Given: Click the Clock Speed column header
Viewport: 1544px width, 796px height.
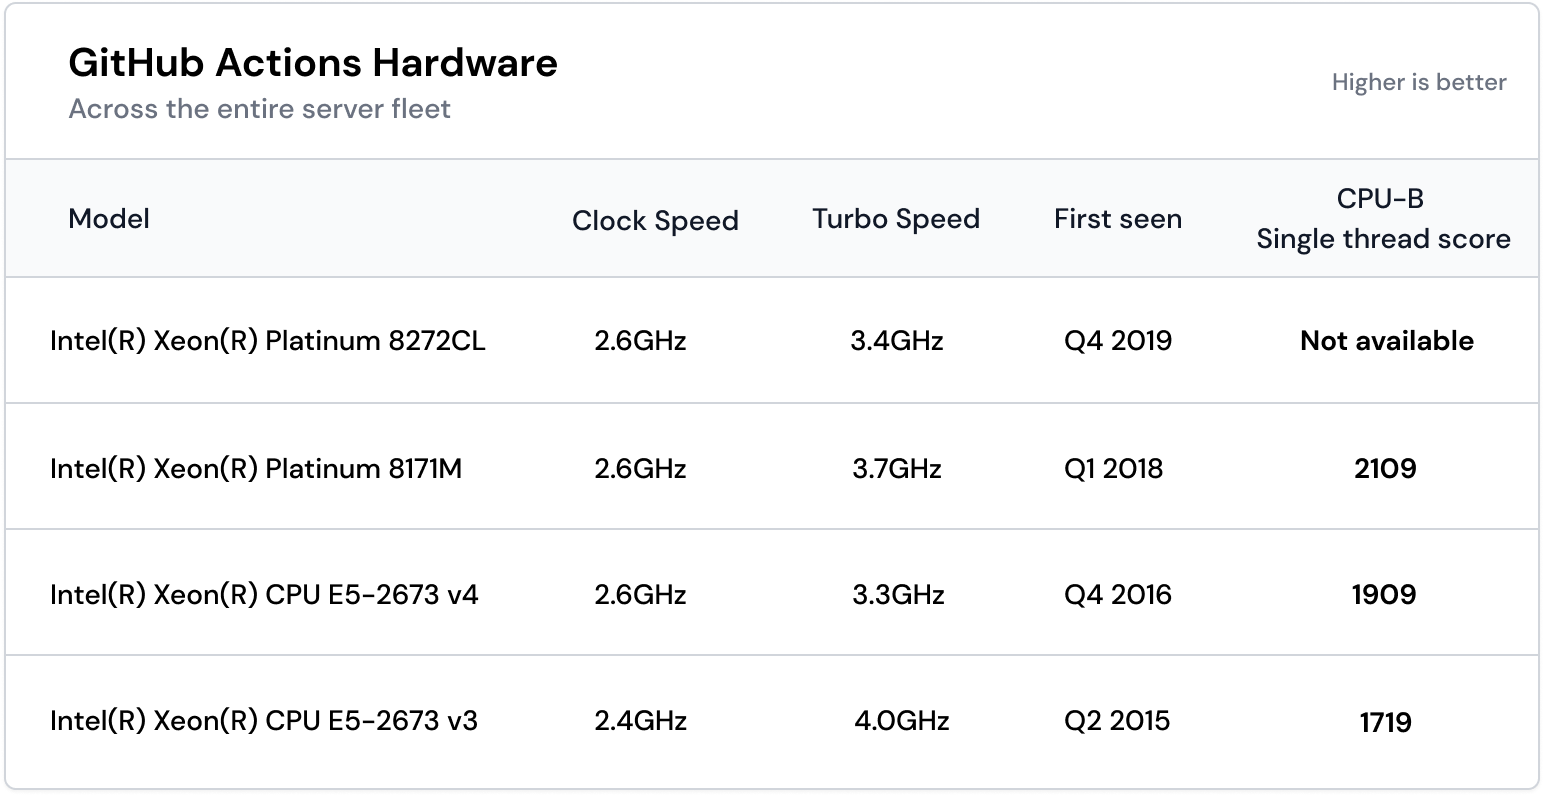Looking at the screenshot, I should coord(655,221).
